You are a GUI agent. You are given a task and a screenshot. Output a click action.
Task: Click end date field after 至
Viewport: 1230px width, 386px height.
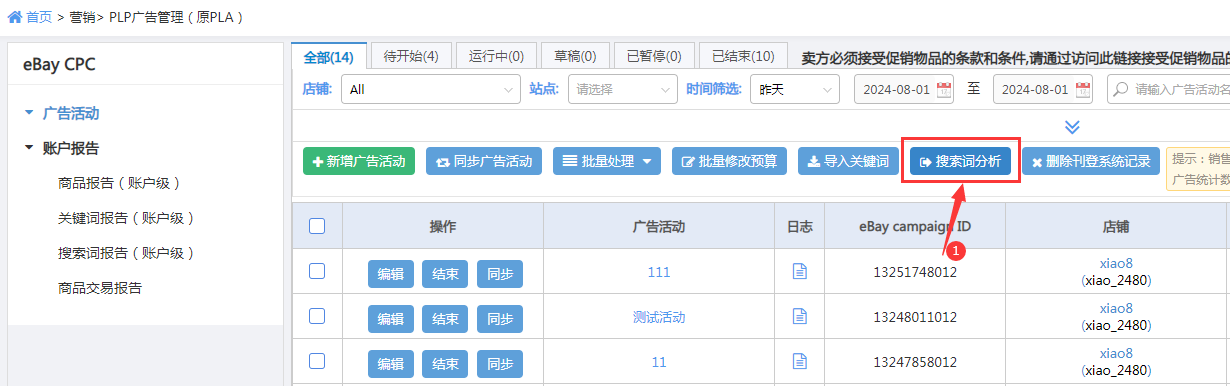pyautogui.click(x=1043, y=89)
